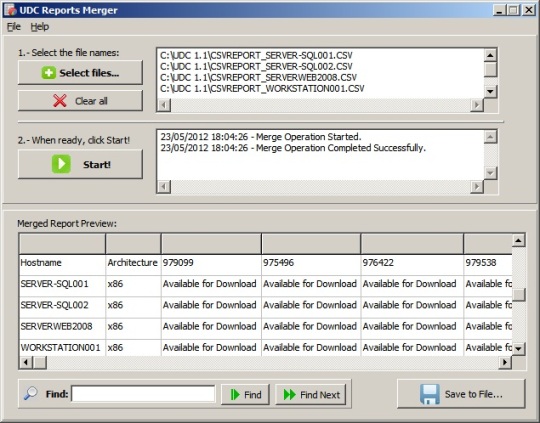Click preview table horizontal scrollbar thumb
Image resolution: width=540 pixels, height=423 pixels.
pyautogui.click(x=39, y=362)
